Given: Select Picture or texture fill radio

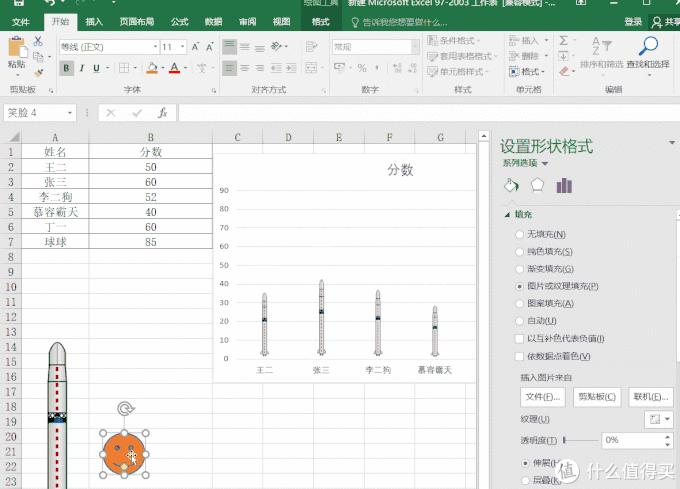Looking at the screenshot, I should click(519, 287).
